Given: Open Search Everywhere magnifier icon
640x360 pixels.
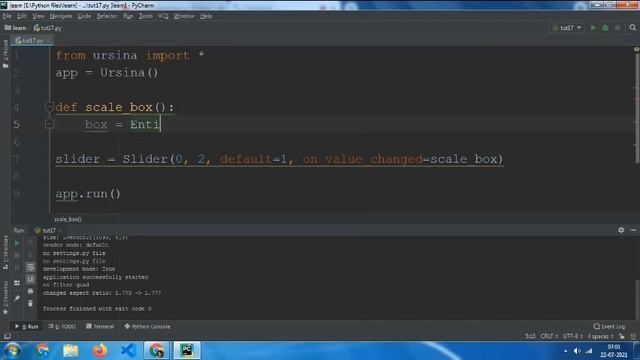Looking at the screenshot, I should click(633, 28).
